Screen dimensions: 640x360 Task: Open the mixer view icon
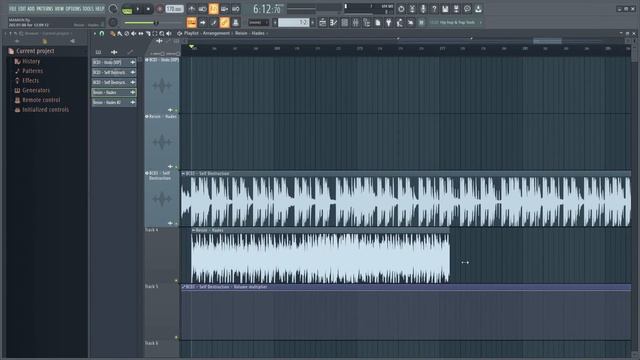[356, 22]
